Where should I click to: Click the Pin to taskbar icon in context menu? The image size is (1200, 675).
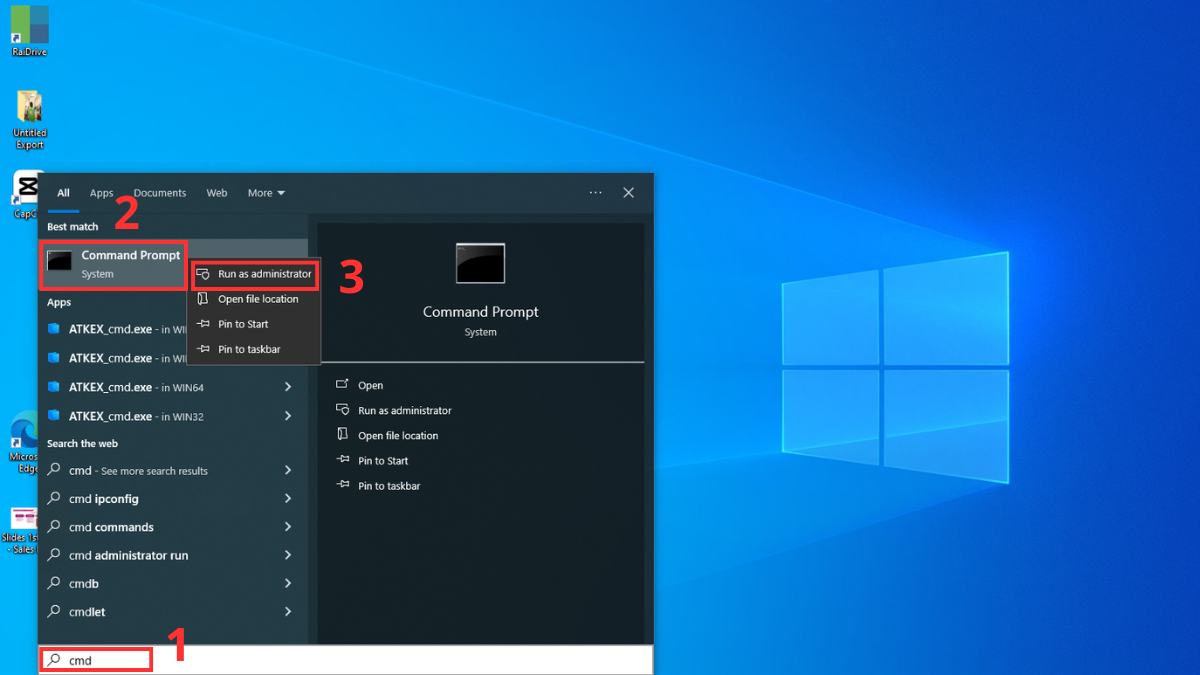(x=203, y=349)
